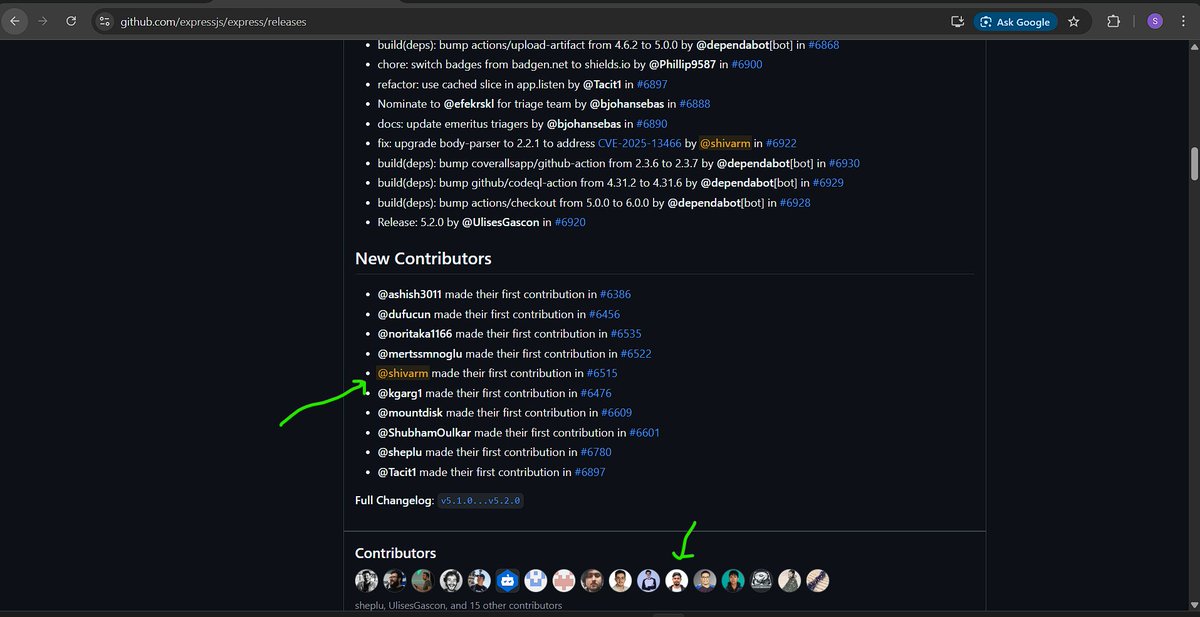1200x617 pixels.
Task: Open the Extensions puzzle icon
Action: point(1113,21)
